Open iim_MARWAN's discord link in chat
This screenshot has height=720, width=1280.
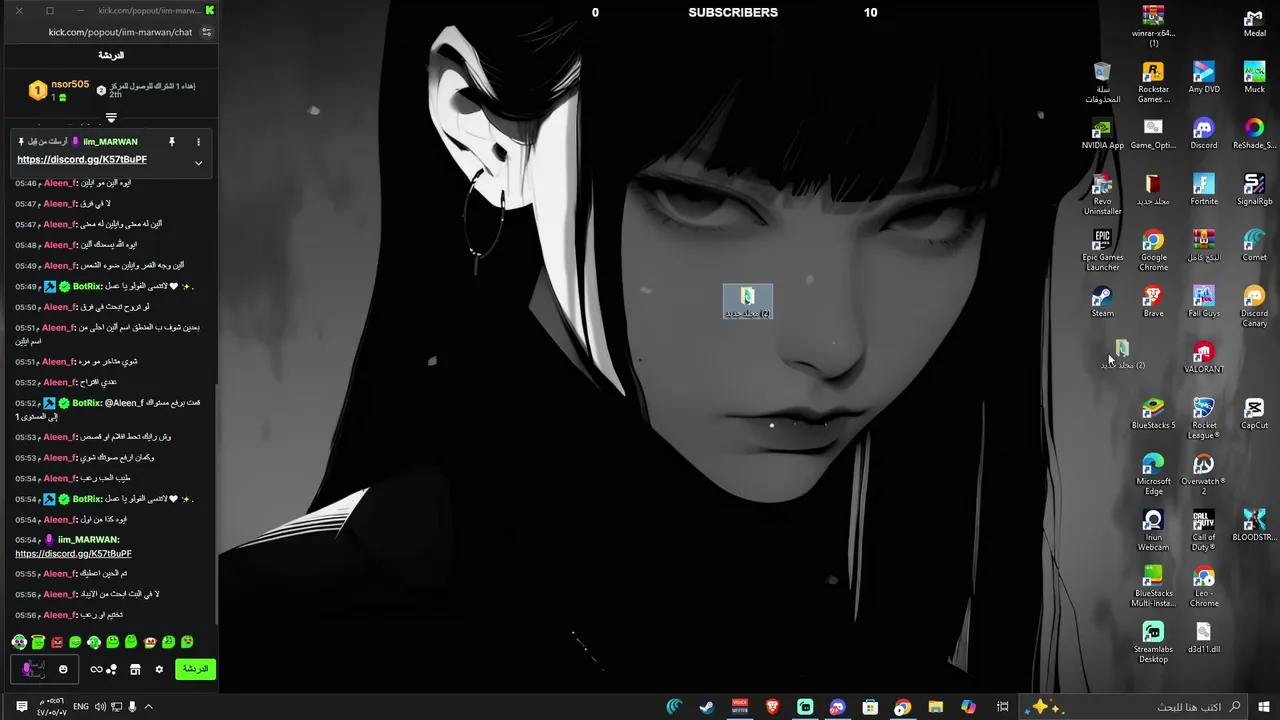[x=73, y=553]
